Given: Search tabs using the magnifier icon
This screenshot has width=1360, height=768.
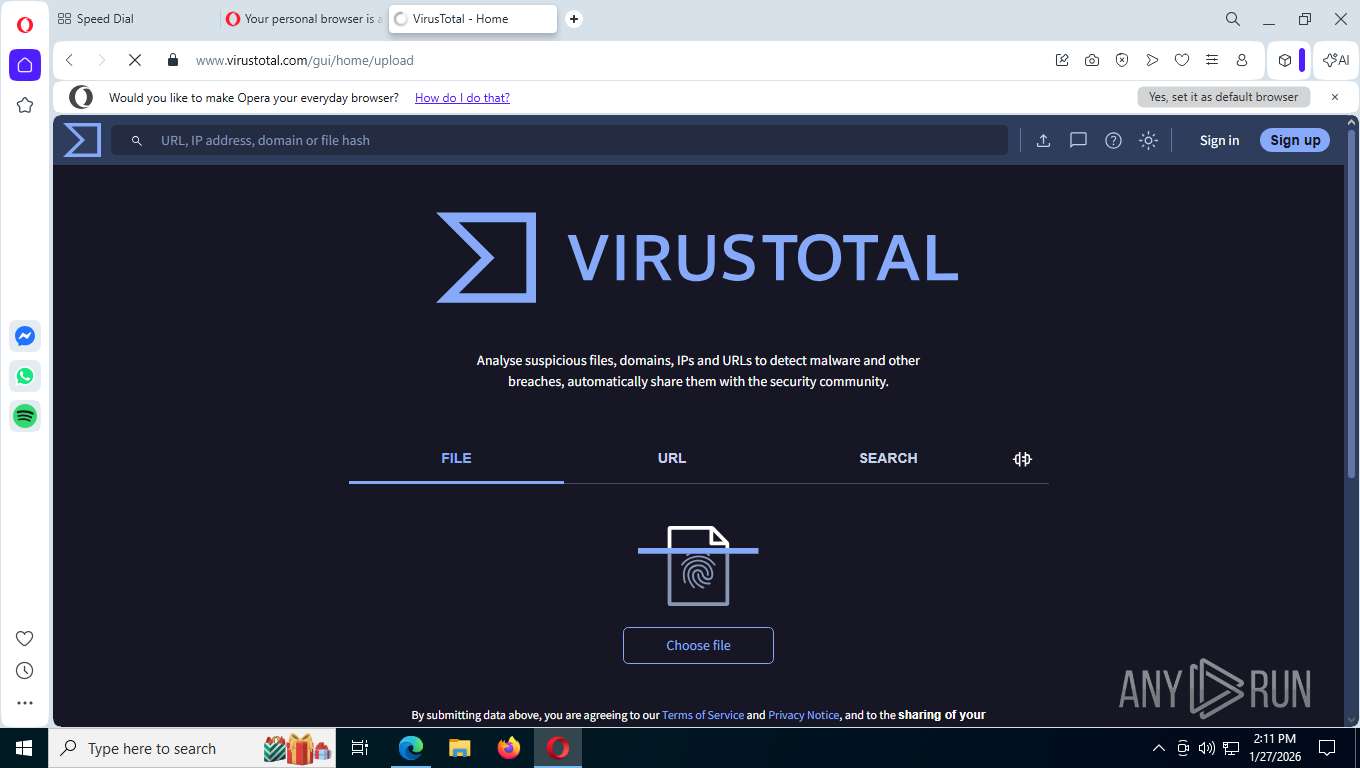Looking at the screenshot, I should [x=1233, y=19].
